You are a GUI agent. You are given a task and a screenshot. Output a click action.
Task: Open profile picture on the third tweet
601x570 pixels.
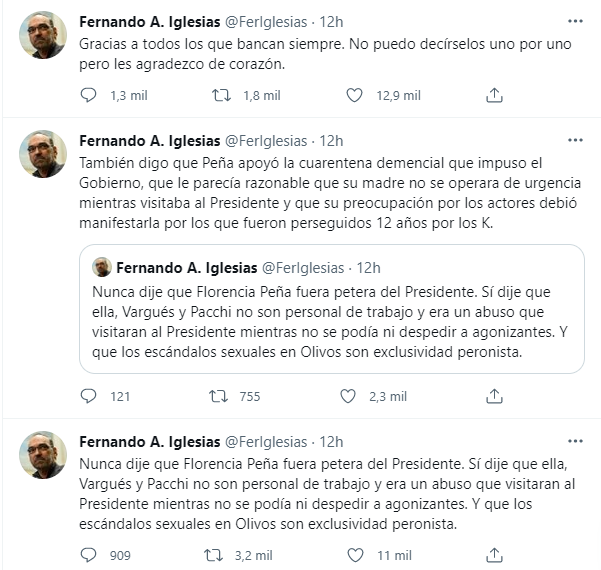pyautogui.click(x=43, y=455)
